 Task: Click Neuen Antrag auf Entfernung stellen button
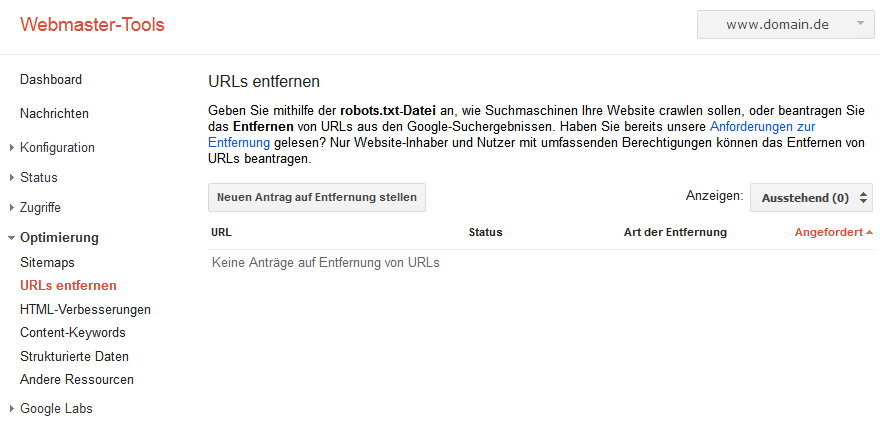tap(317, 197)
